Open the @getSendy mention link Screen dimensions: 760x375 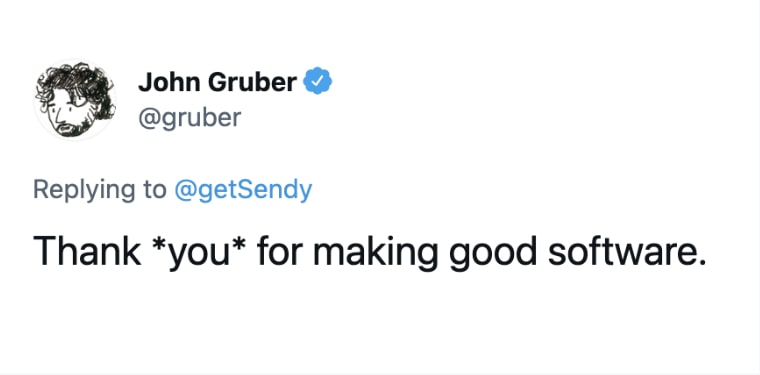(x=243, y=190)
